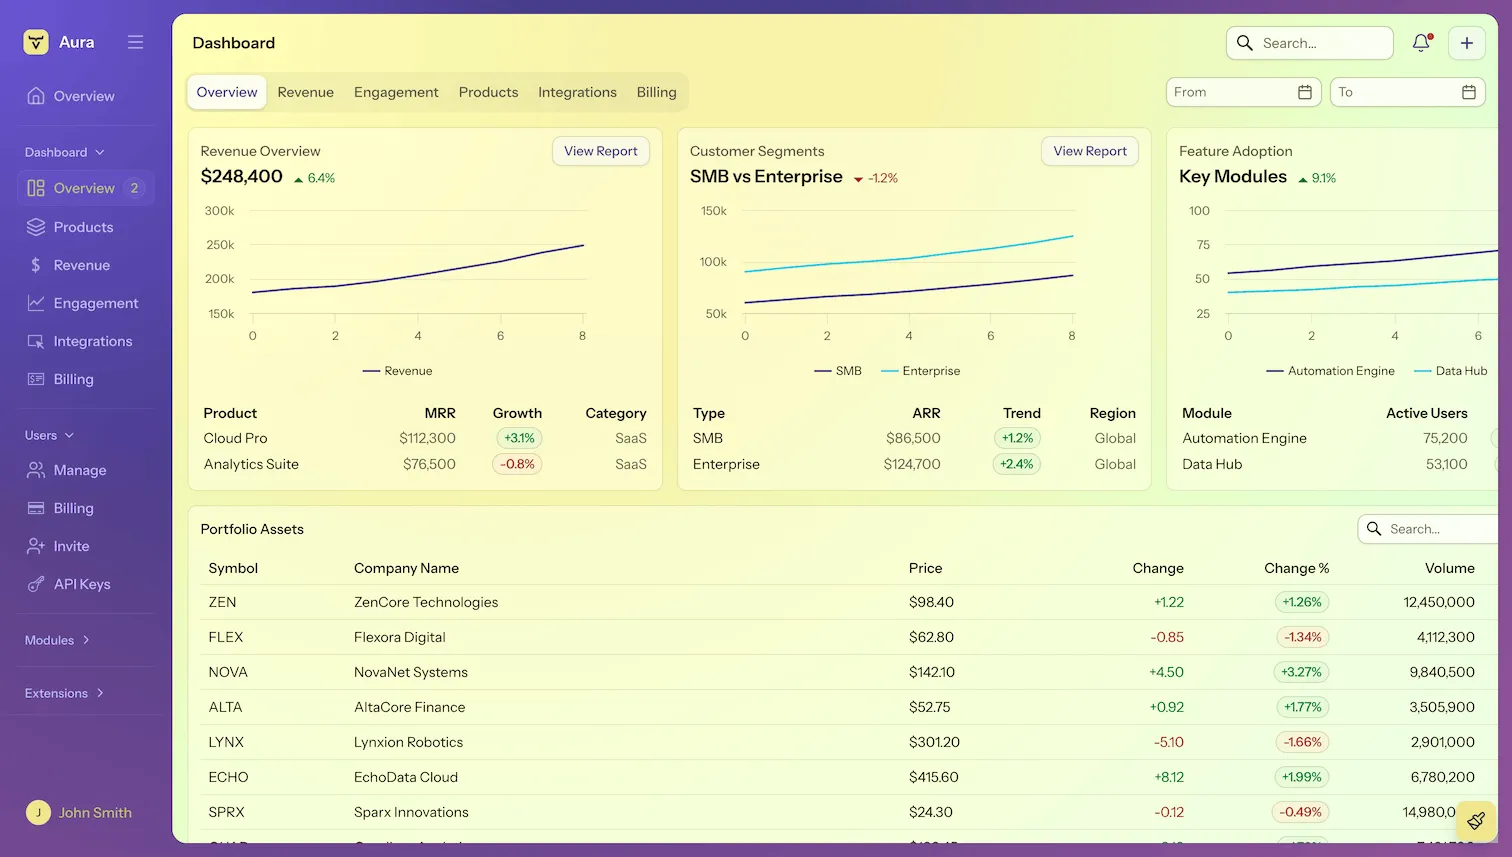This screenshot has height=857, width=1512.
Task: Toggle the Enterprise legend series
Action: click(x=921, y=371)
